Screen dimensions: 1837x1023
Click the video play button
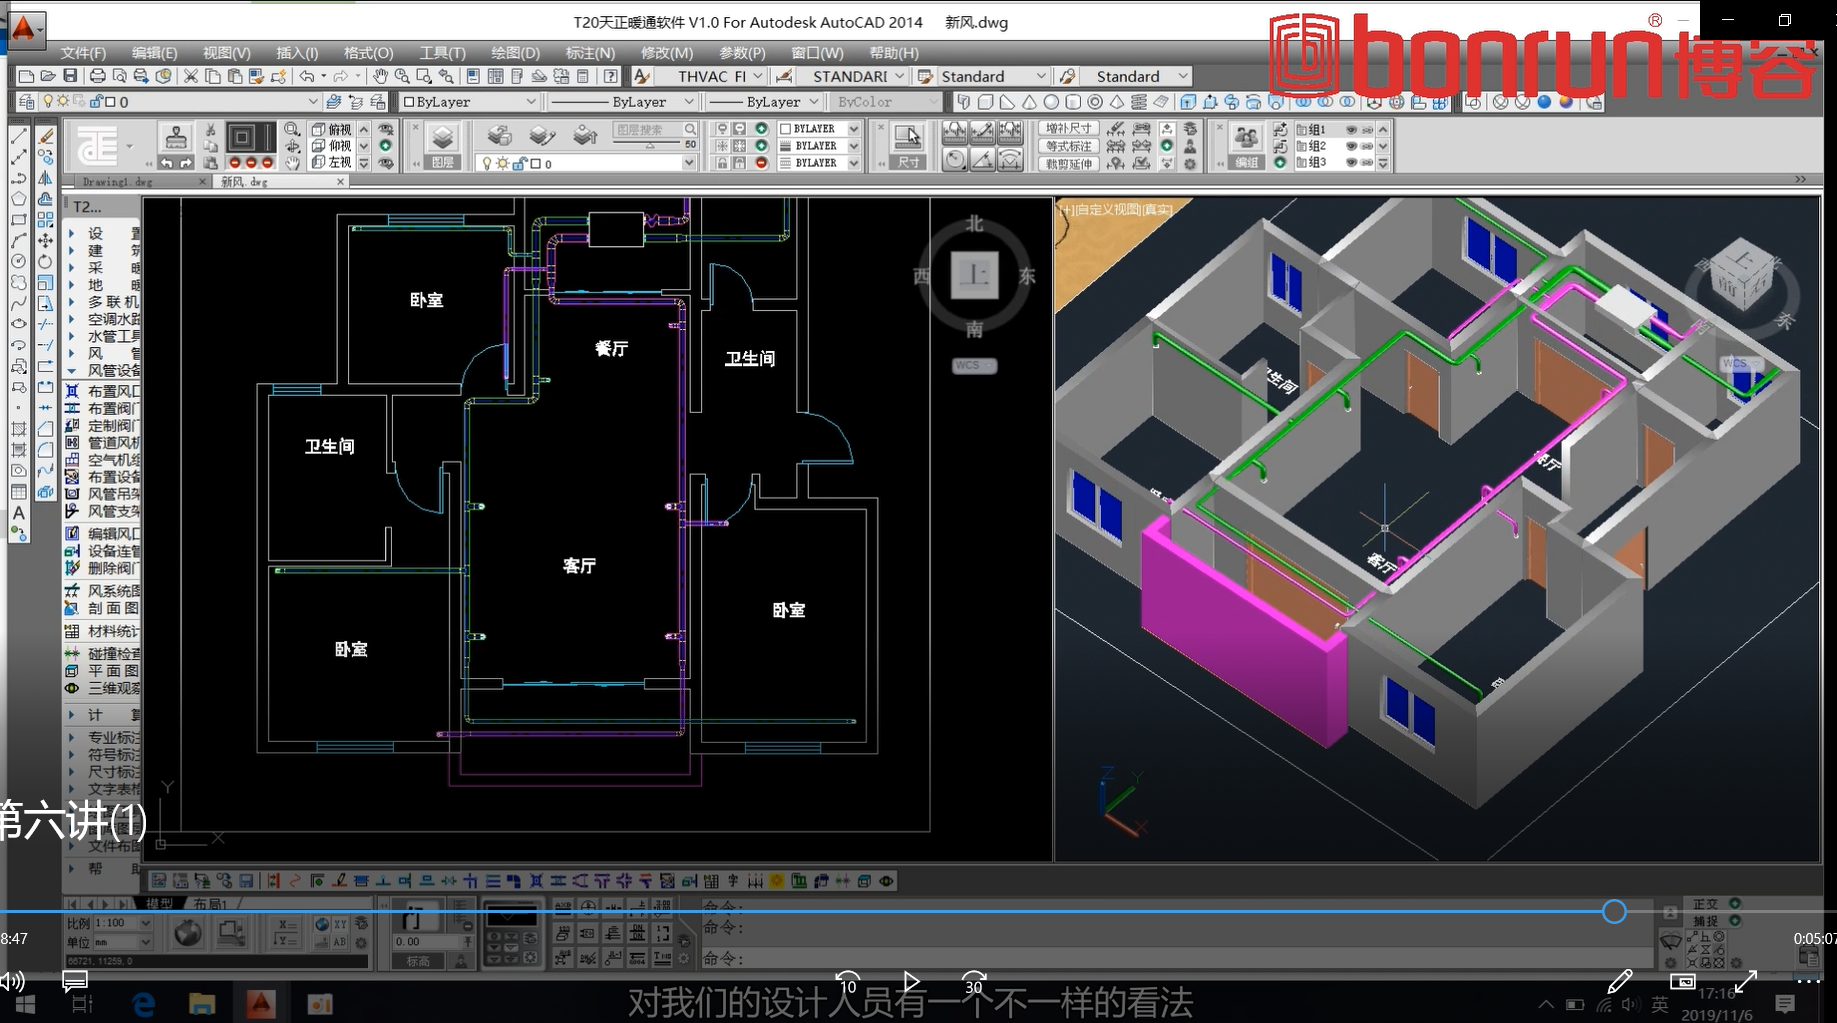[x=911, y=982]
